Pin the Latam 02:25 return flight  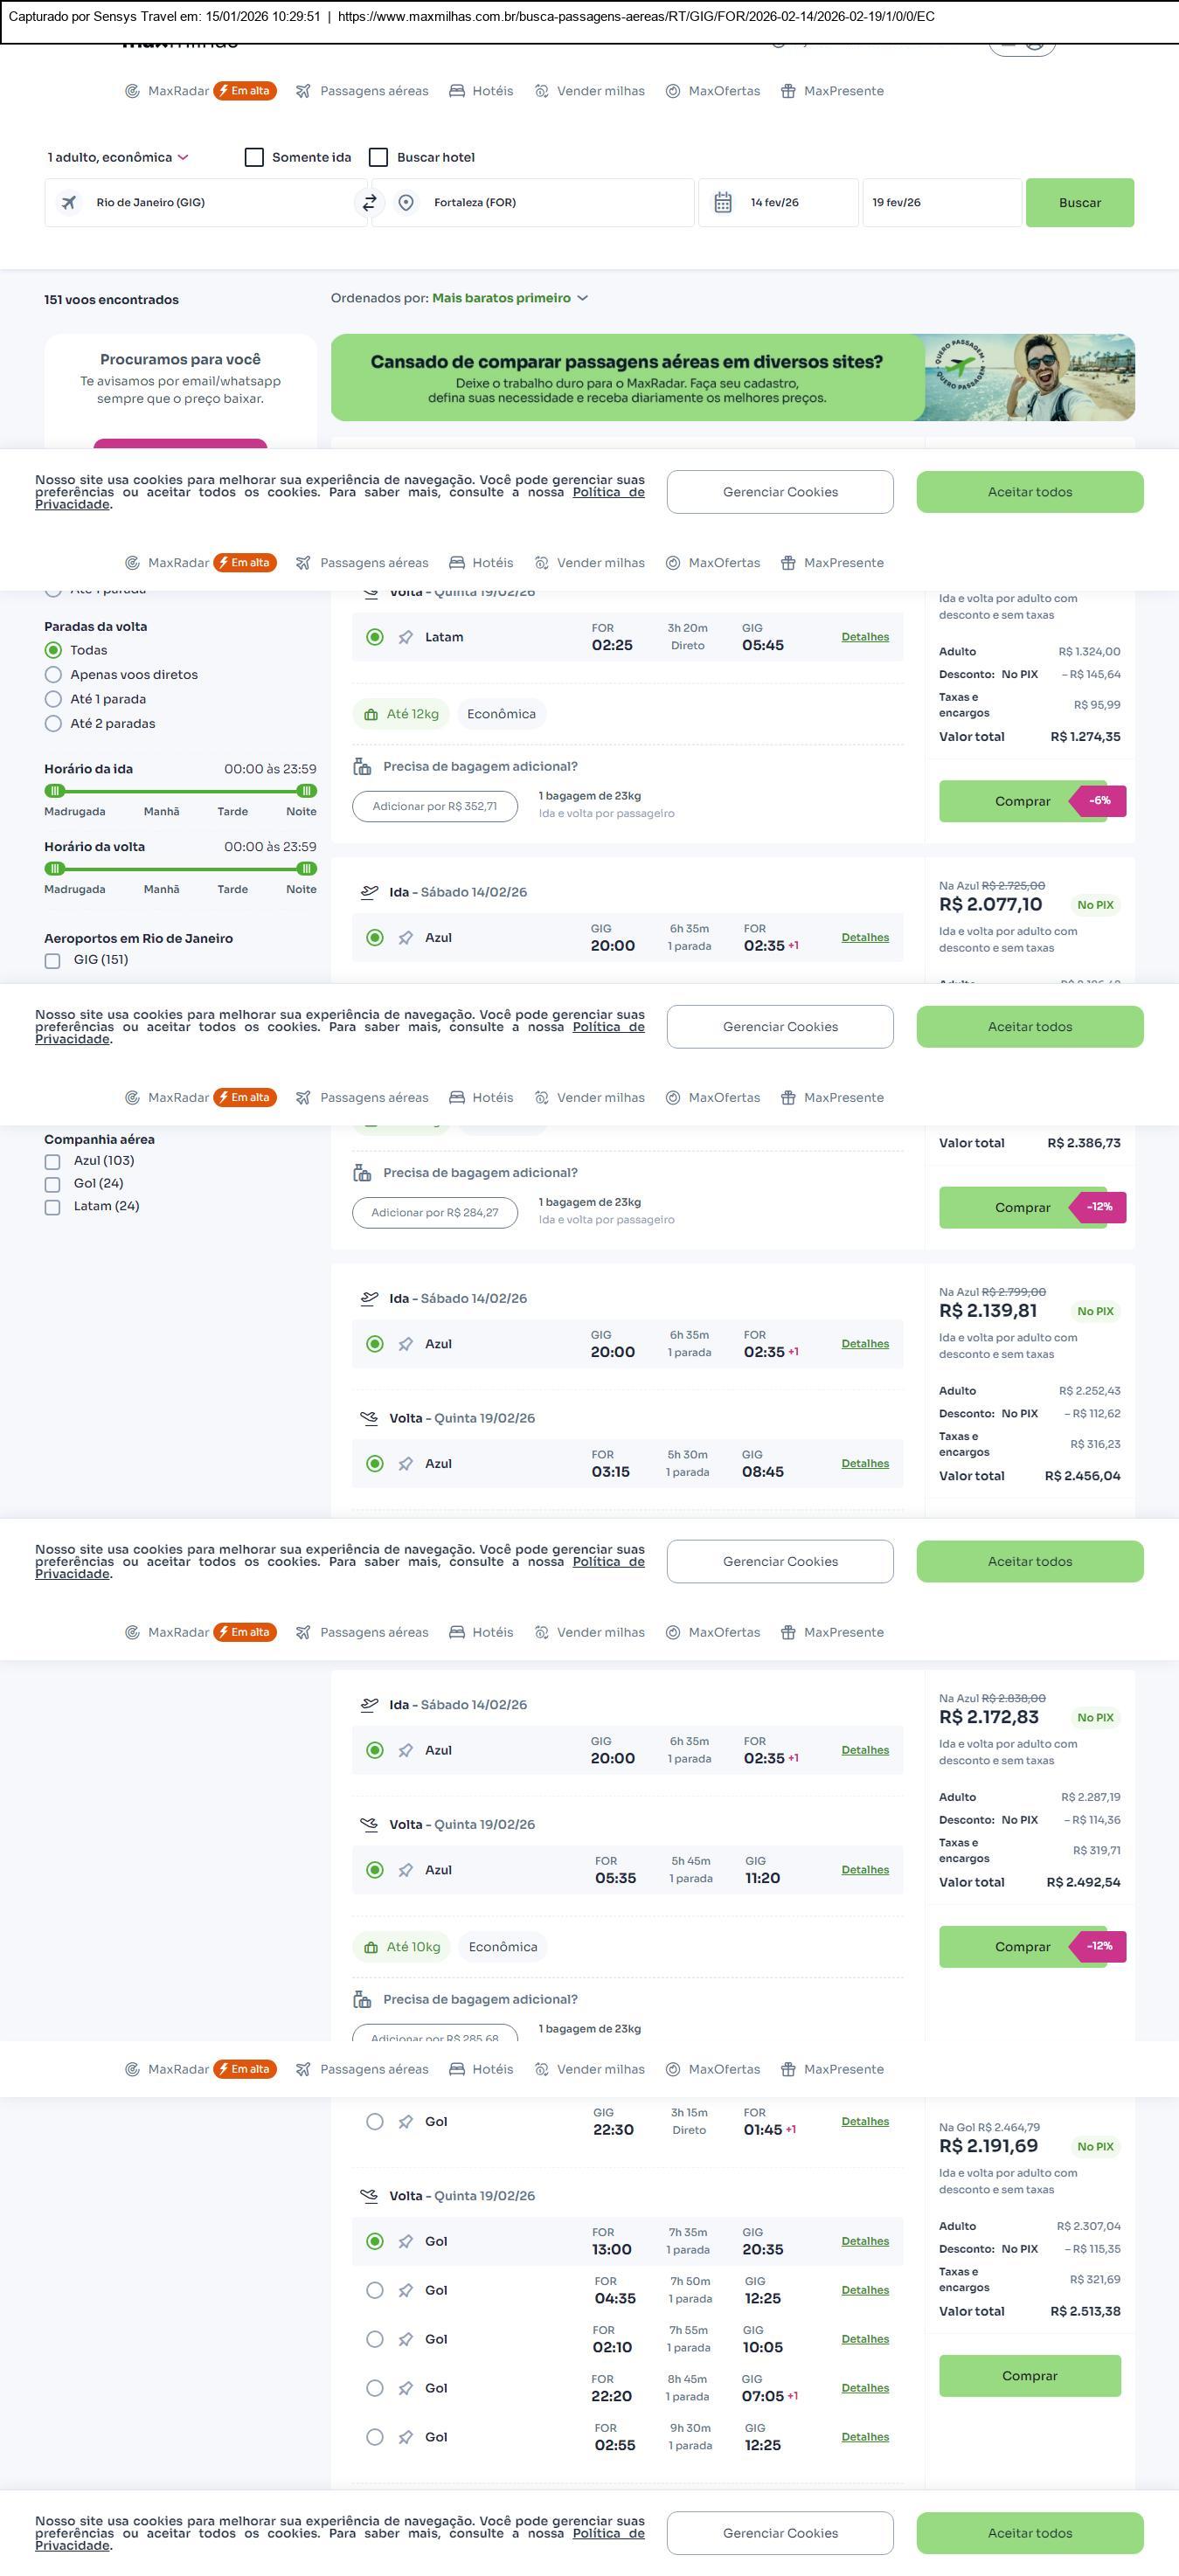coord(405,638)
